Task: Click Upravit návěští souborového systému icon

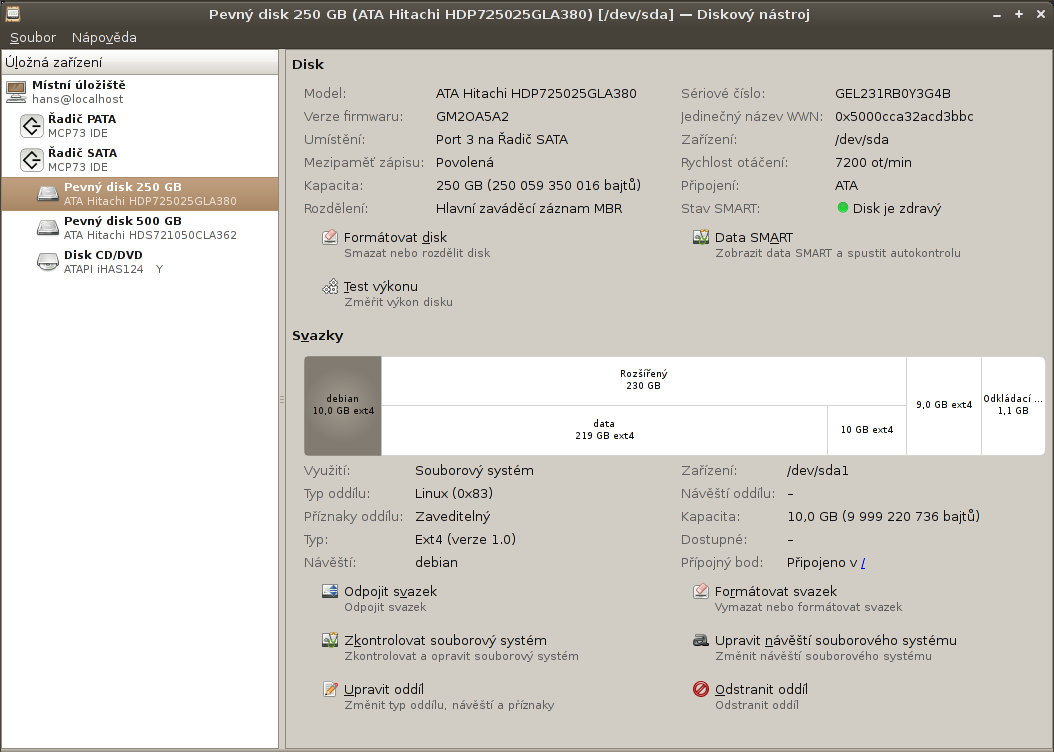Action: click(x=701, y=641)
